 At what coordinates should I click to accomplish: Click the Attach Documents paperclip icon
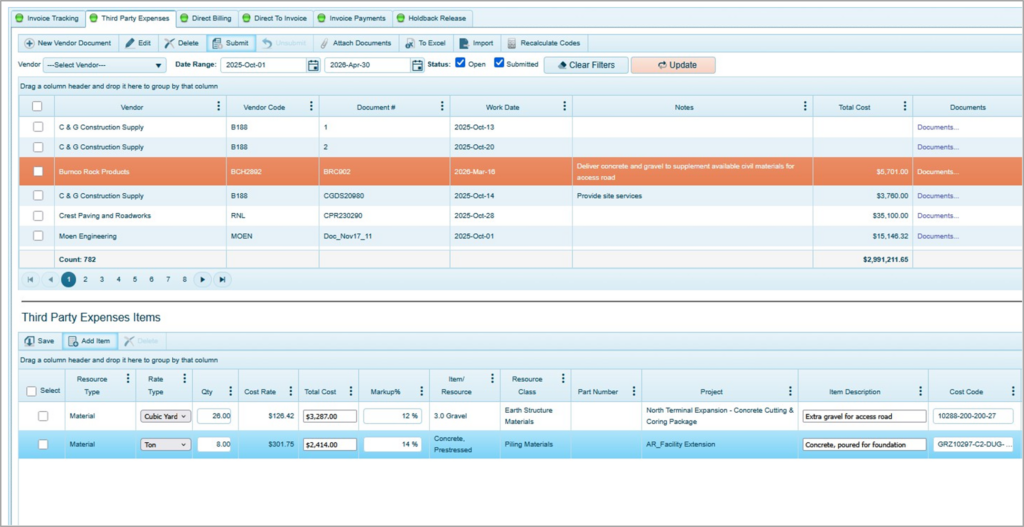(324, 43)
